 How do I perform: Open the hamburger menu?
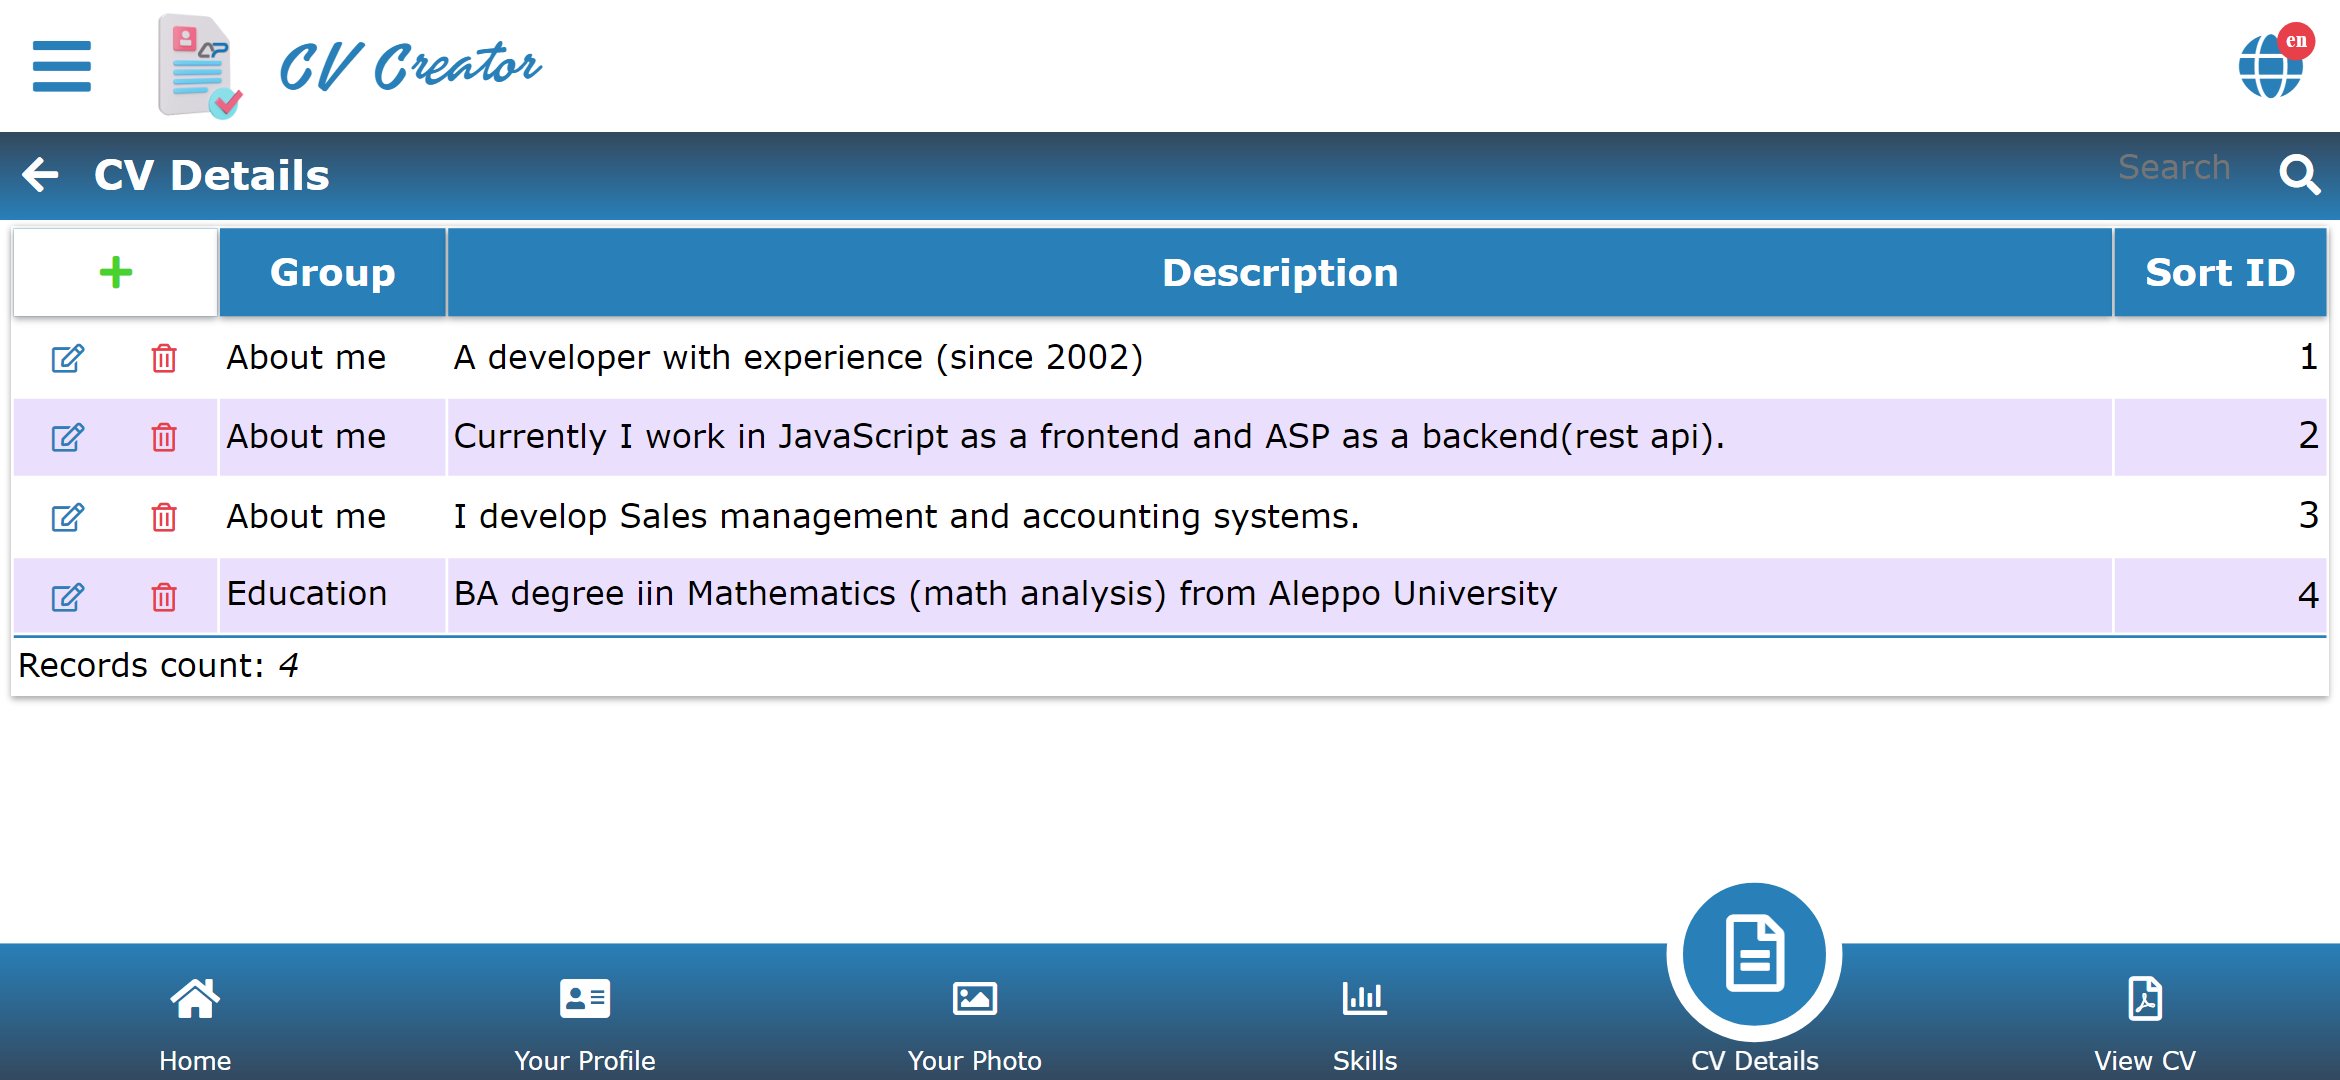61,66
